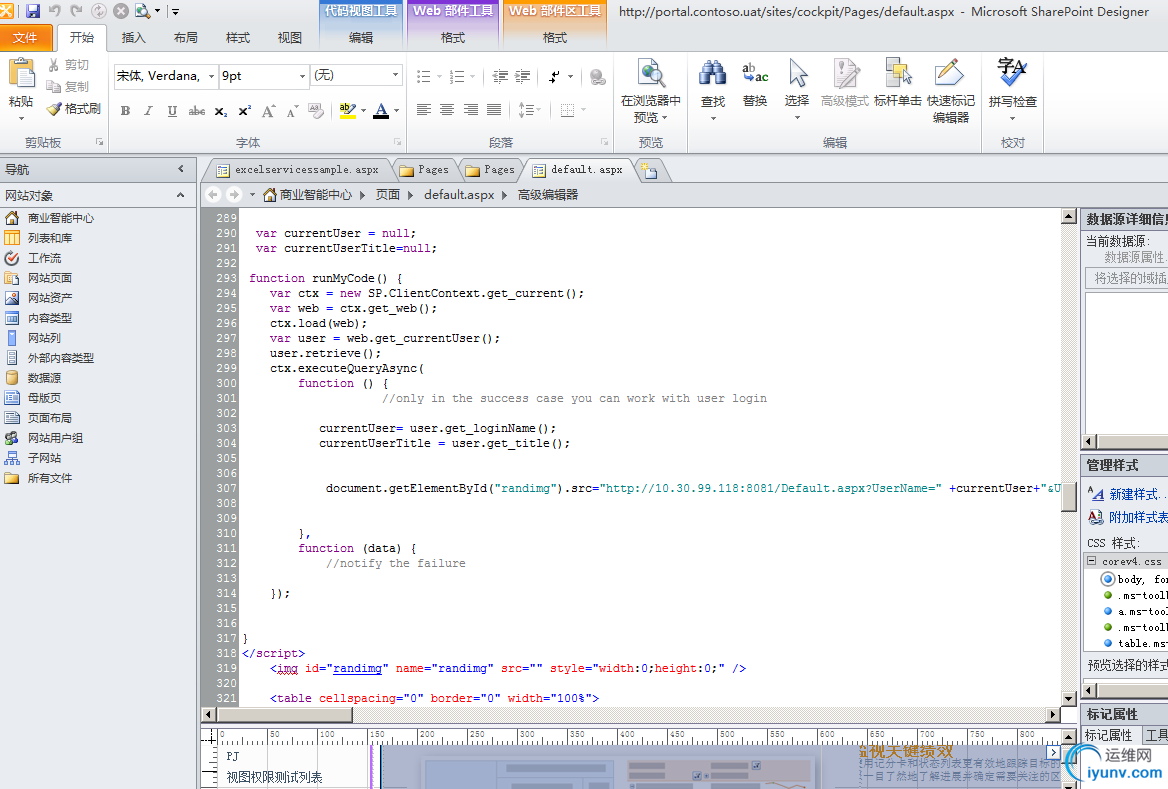This screenshot has width=1168, height=789.
Task: Toggle subscript formatting
Action: 220,111
